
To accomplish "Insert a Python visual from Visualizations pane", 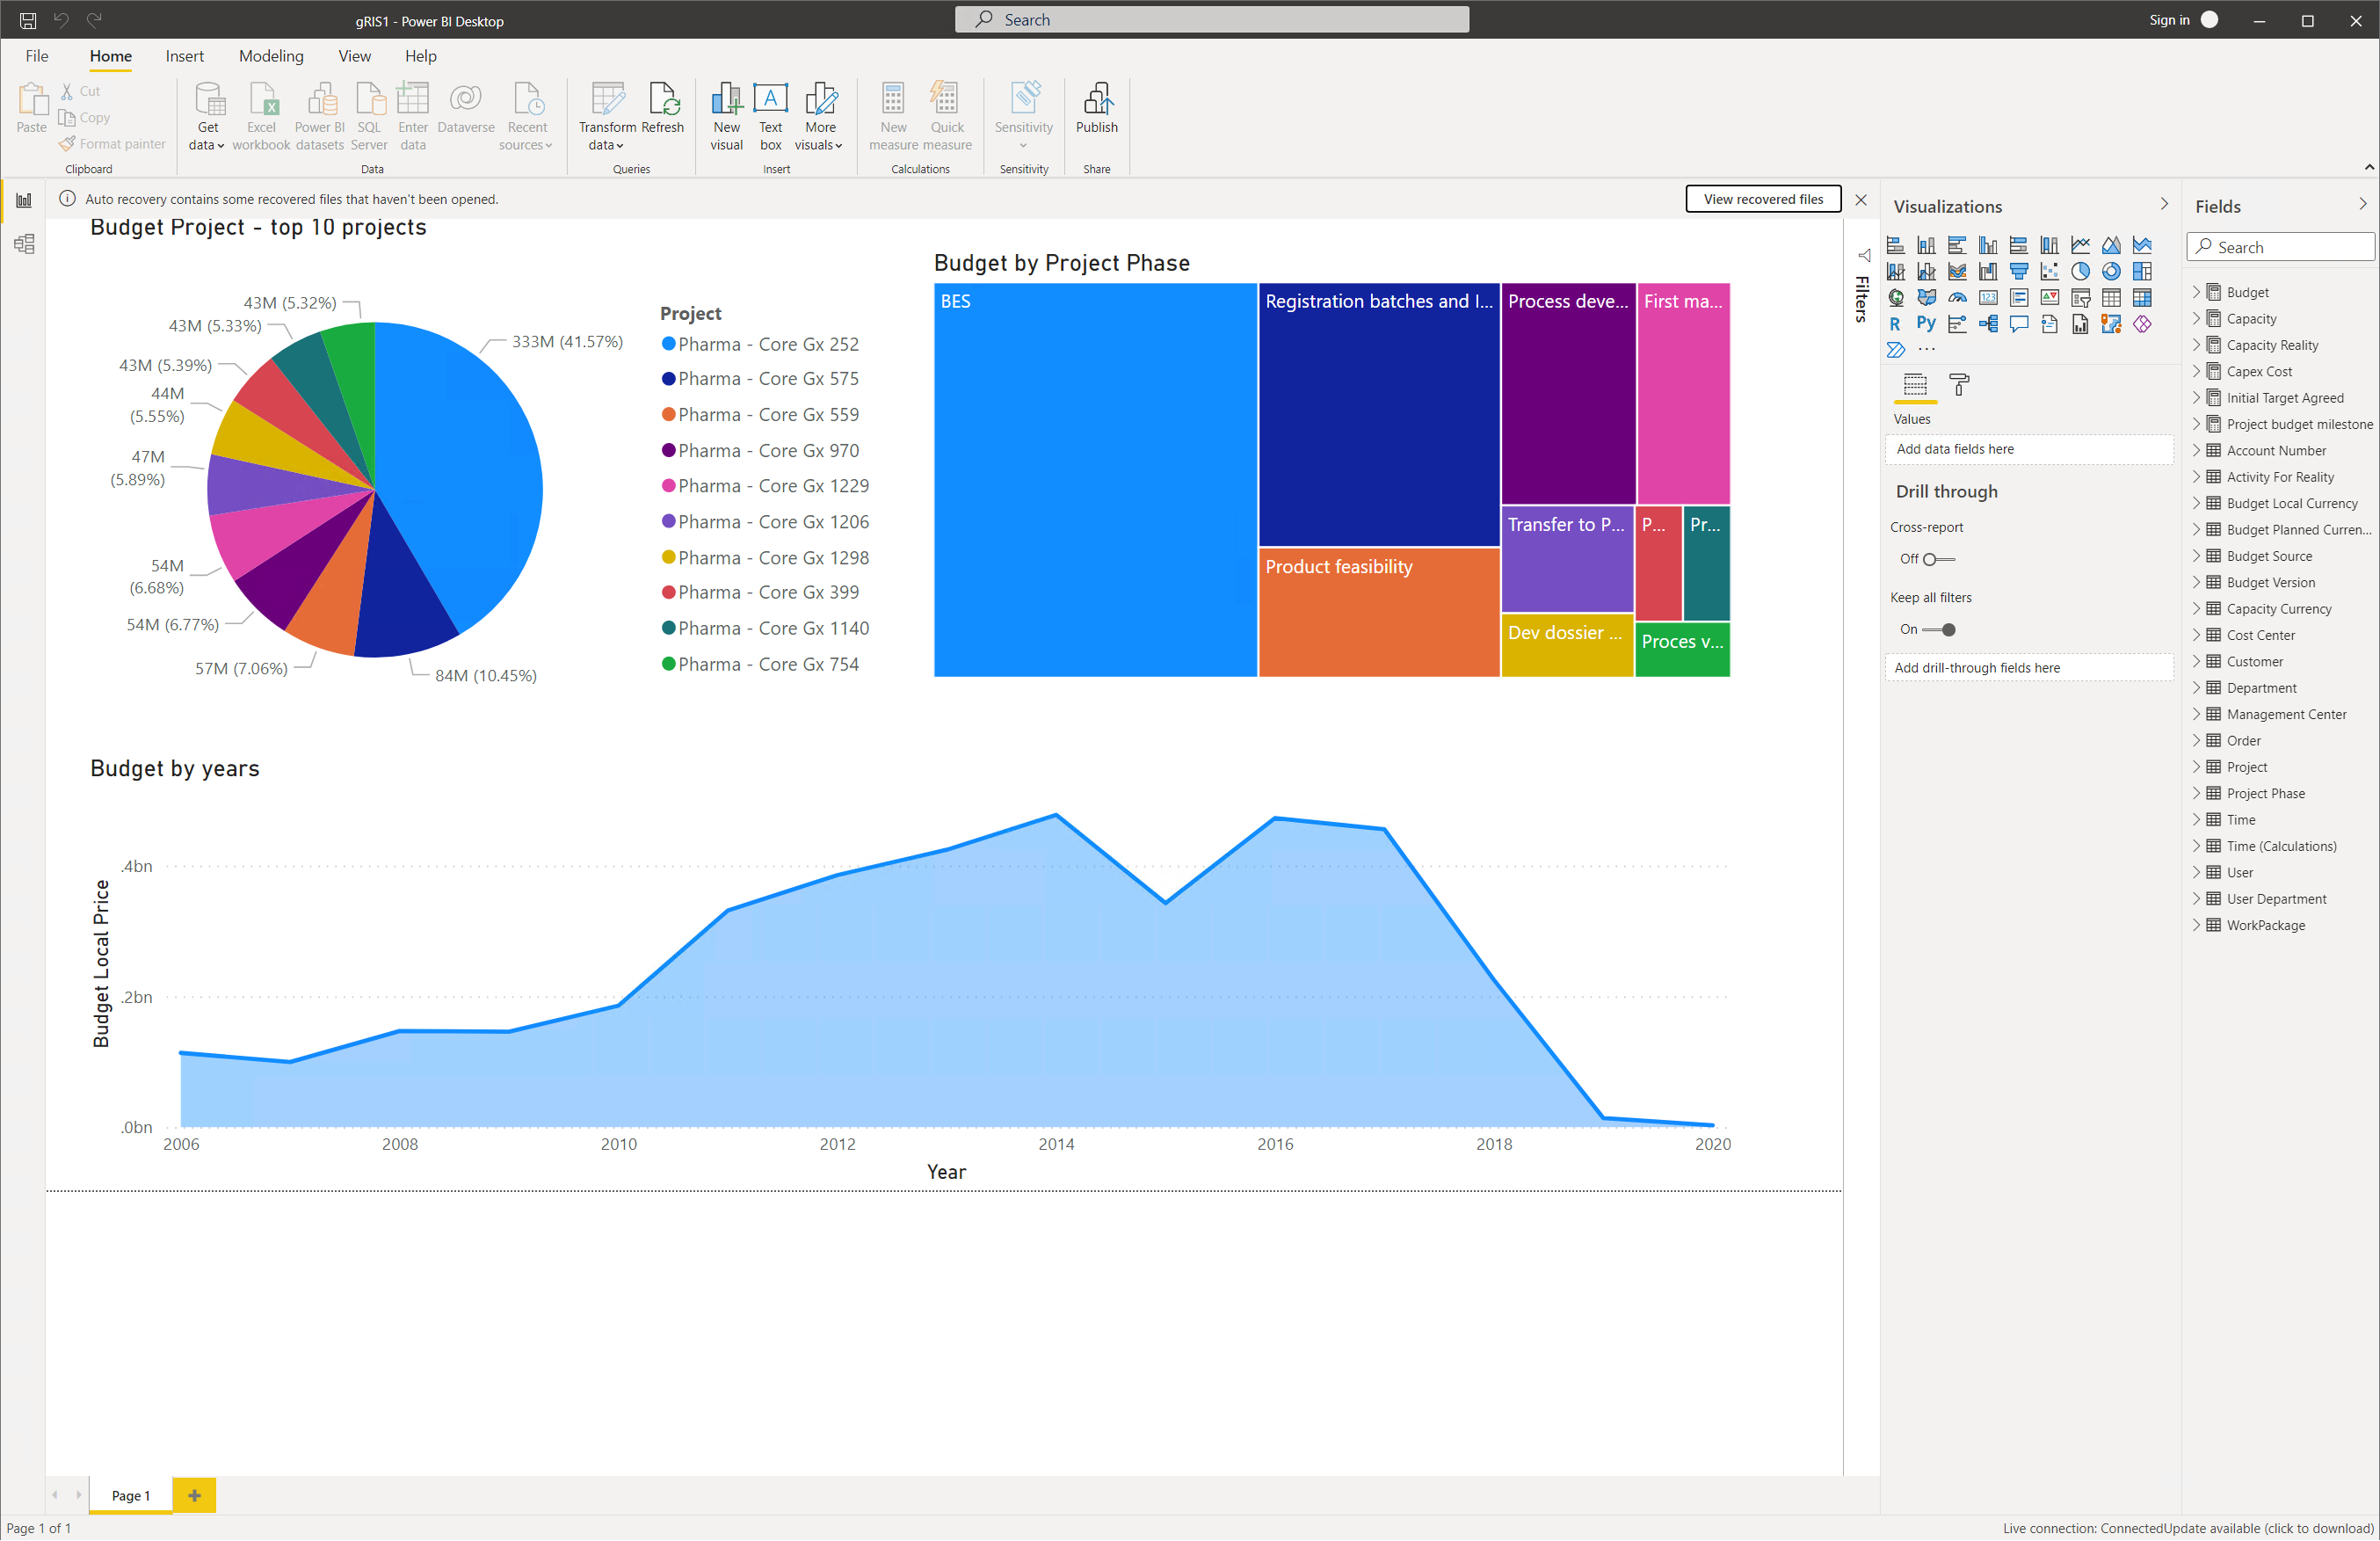I will 1925,323.
